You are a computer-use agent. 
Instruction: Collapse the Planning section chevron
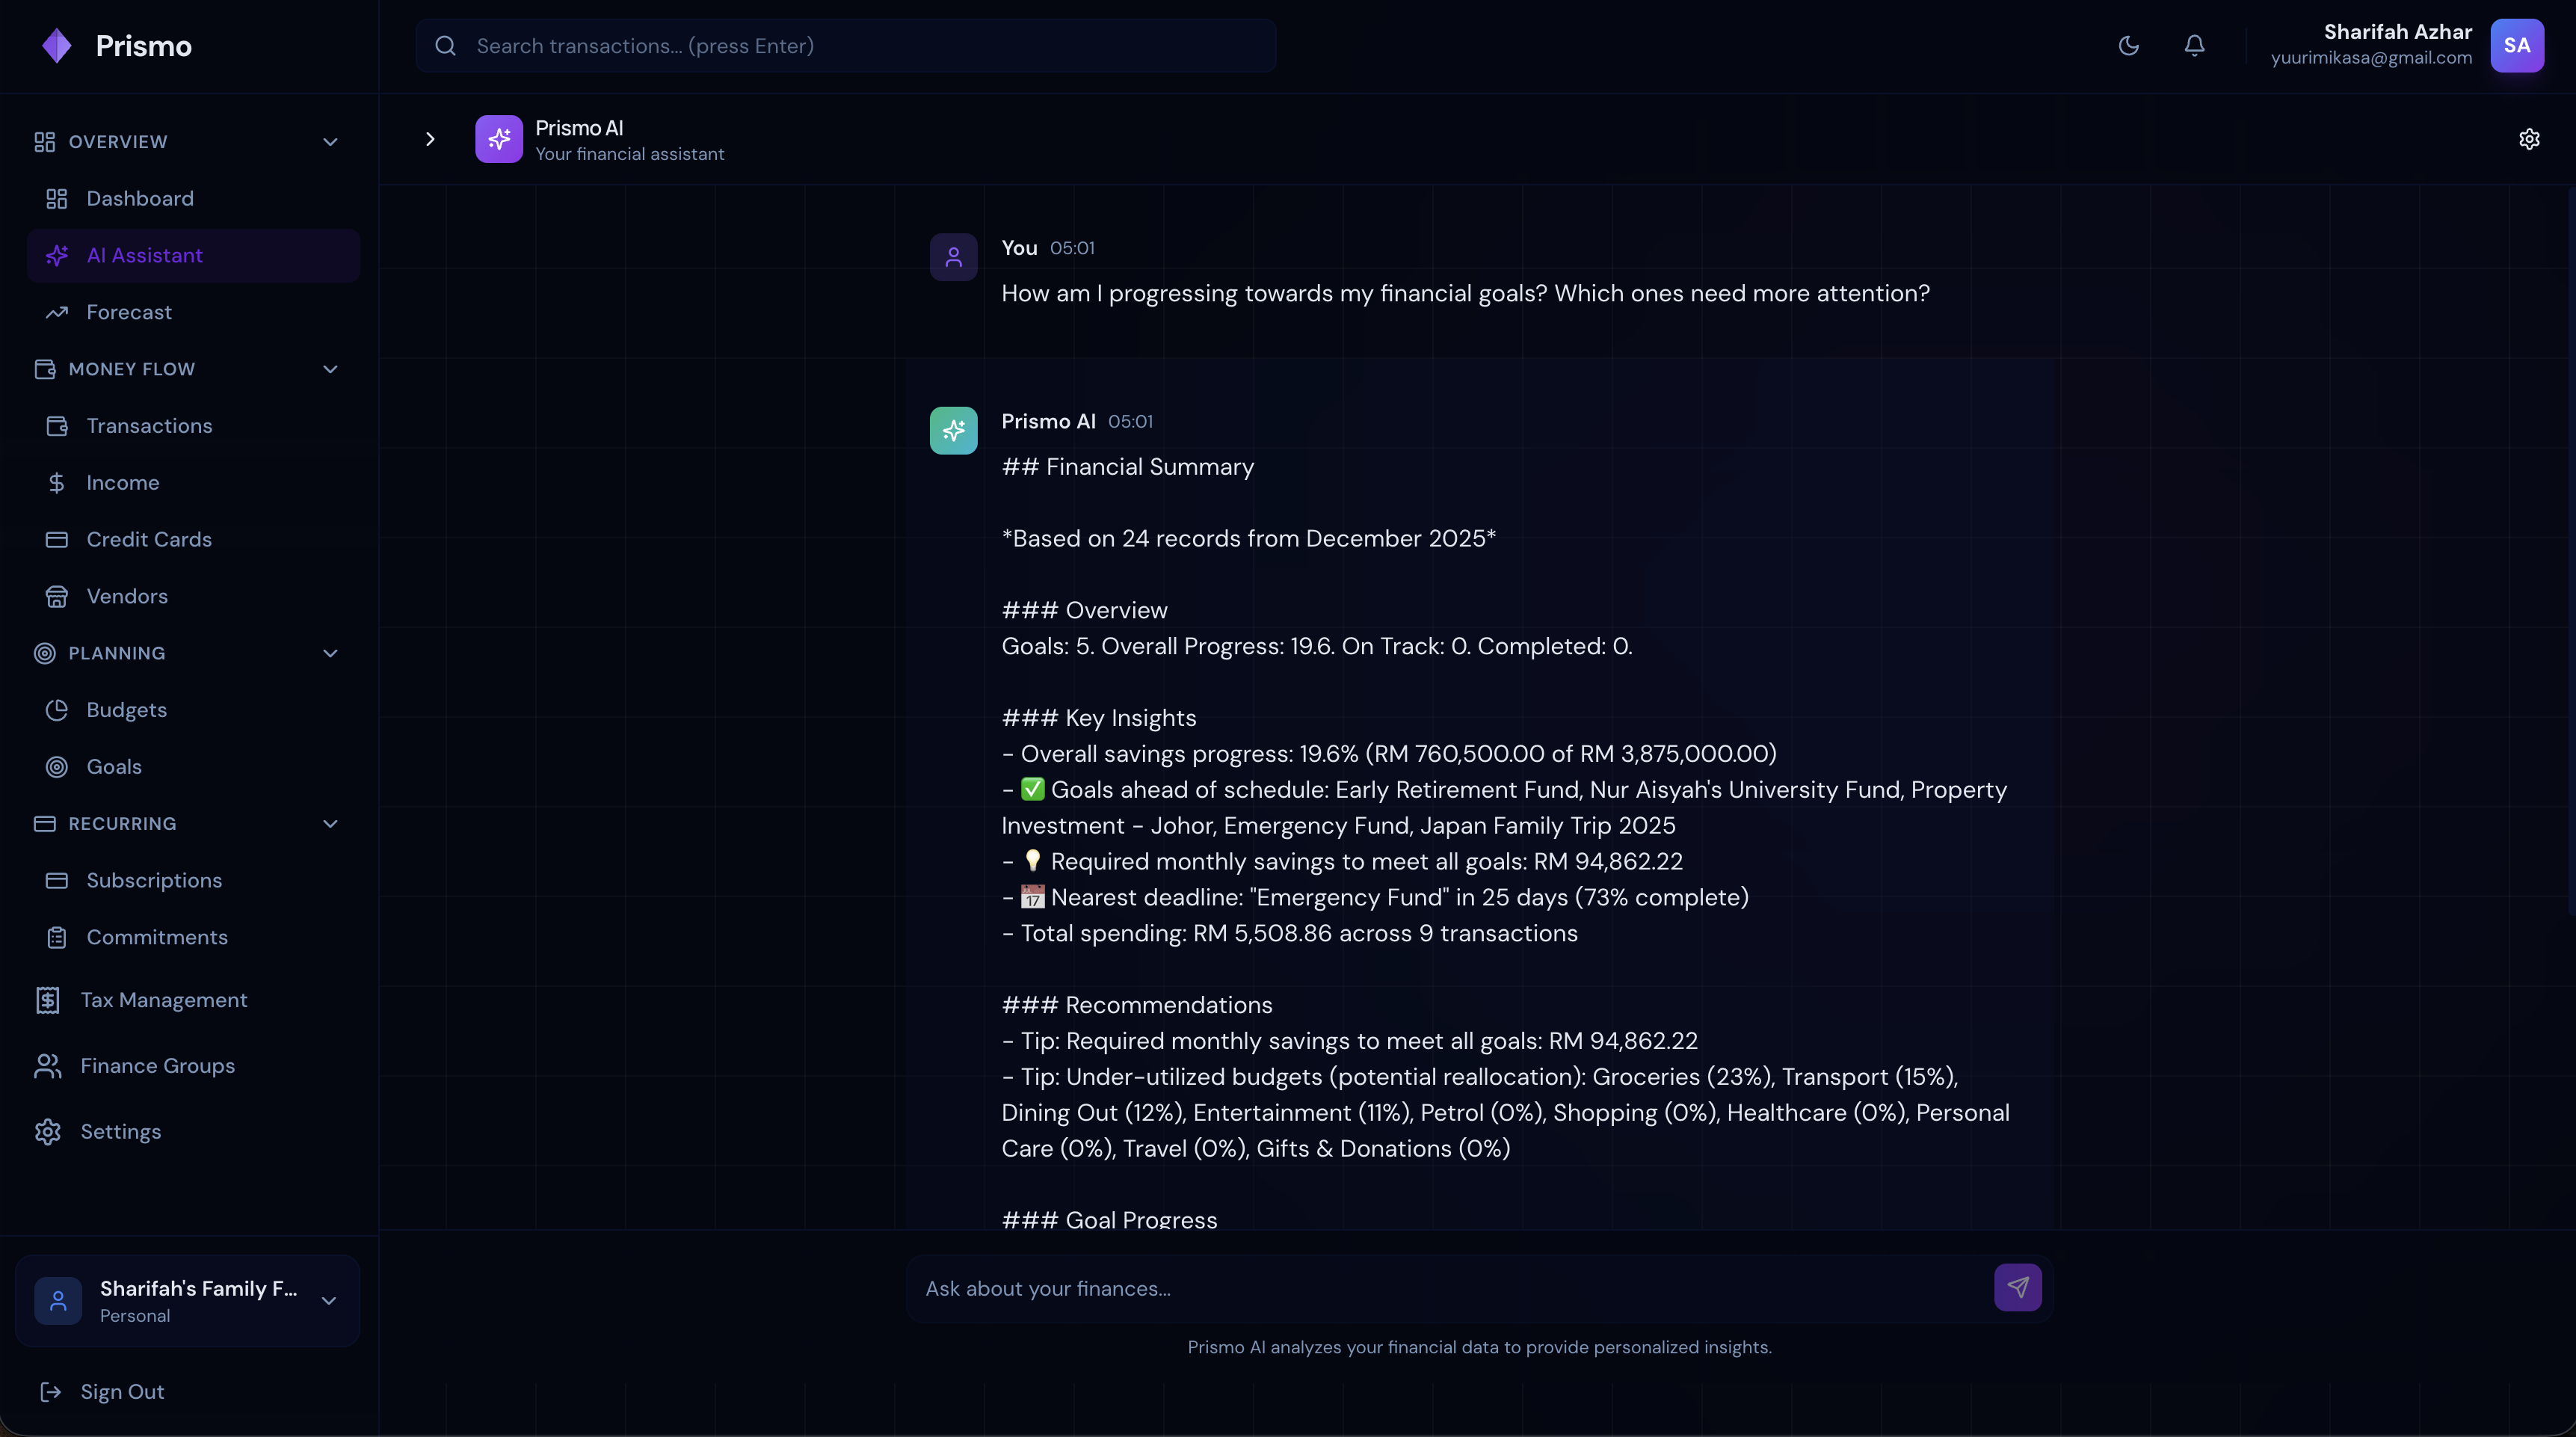330,653
